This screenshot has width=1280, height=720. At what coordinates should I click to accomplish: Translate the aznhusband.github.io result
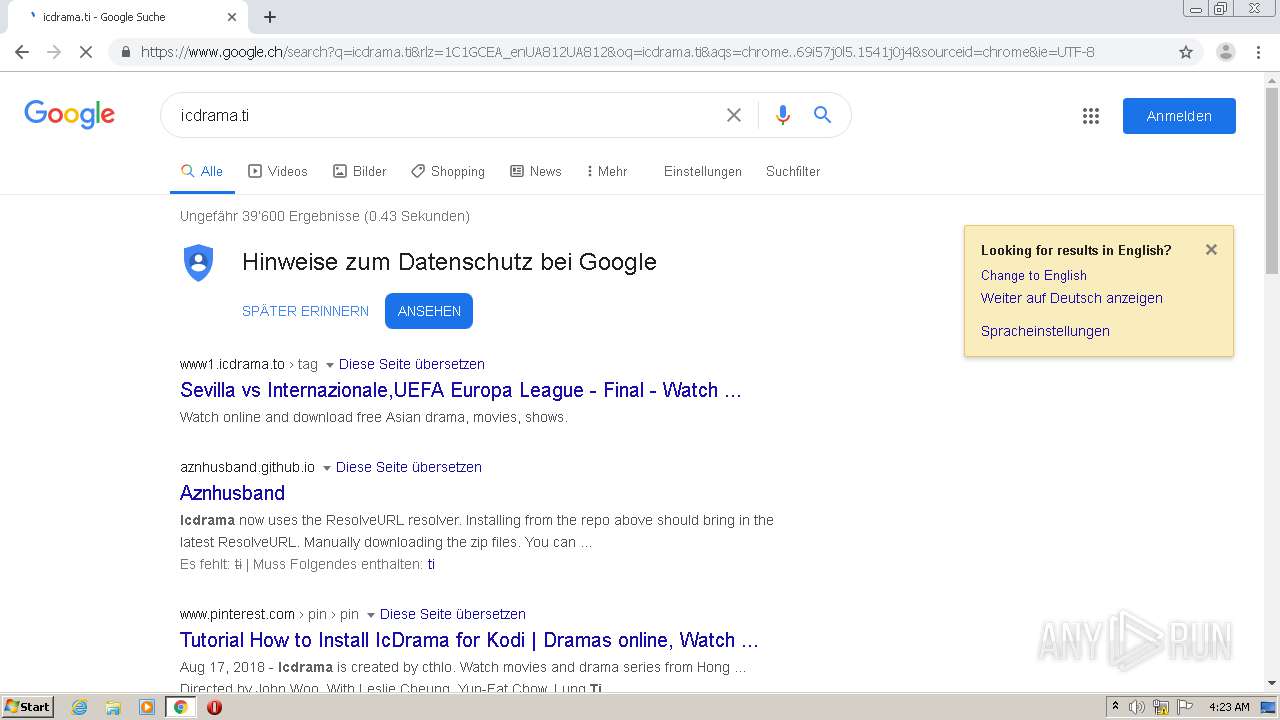point(409,467)
